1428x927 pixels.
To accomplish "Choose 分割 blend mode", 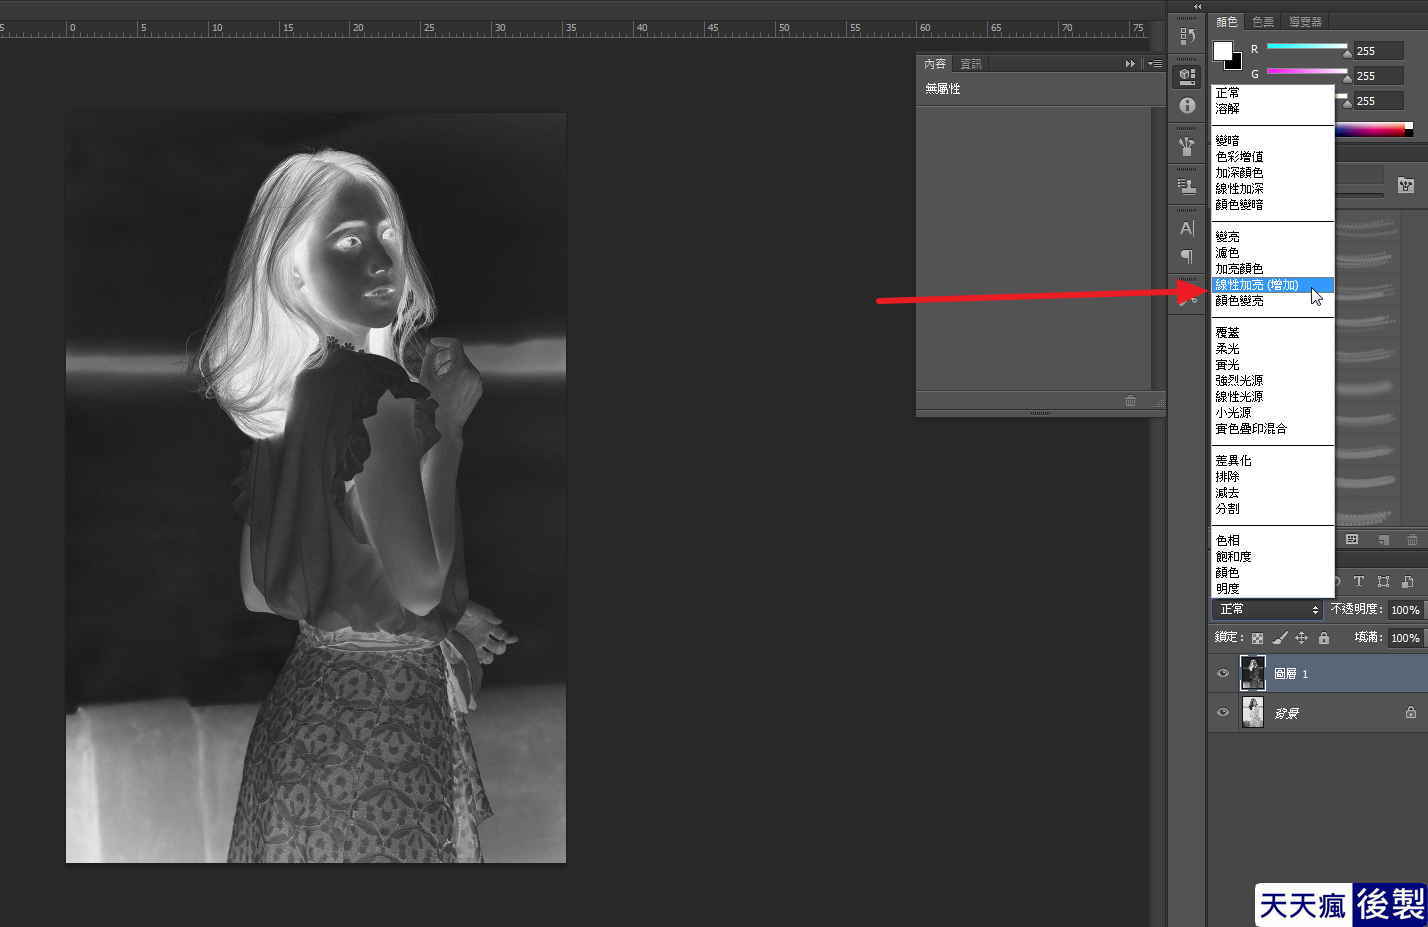I will point(1272,509).
